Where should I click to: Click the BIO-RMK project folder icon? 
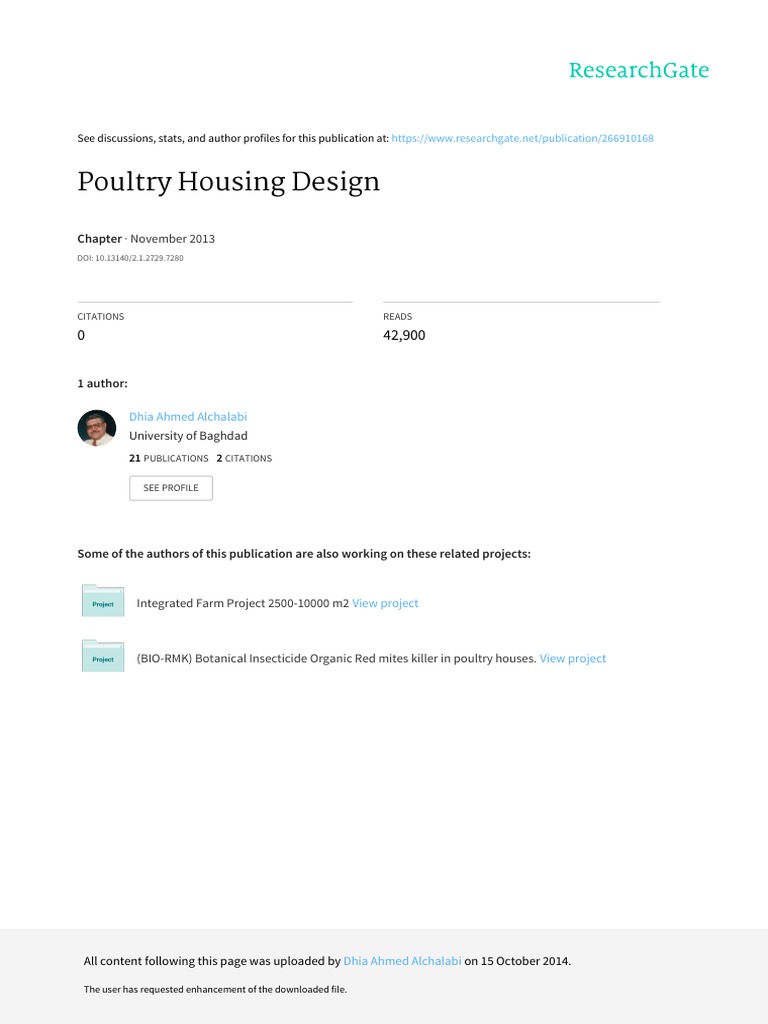[x=102, y=657]
